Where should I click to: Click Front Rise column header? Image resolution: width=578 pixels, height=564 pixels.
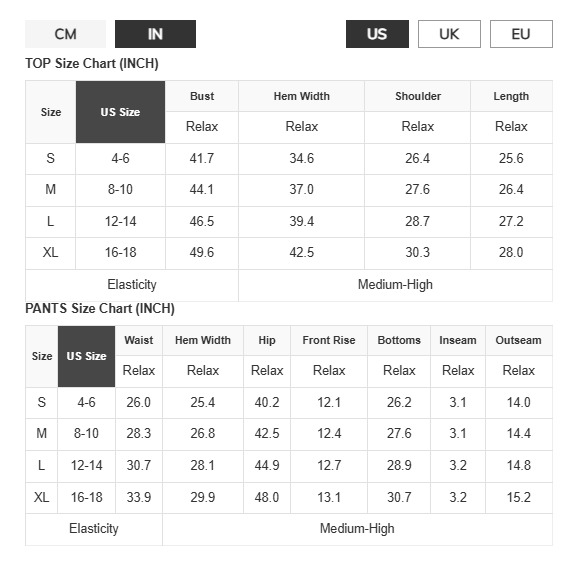[x=329, y=340]
